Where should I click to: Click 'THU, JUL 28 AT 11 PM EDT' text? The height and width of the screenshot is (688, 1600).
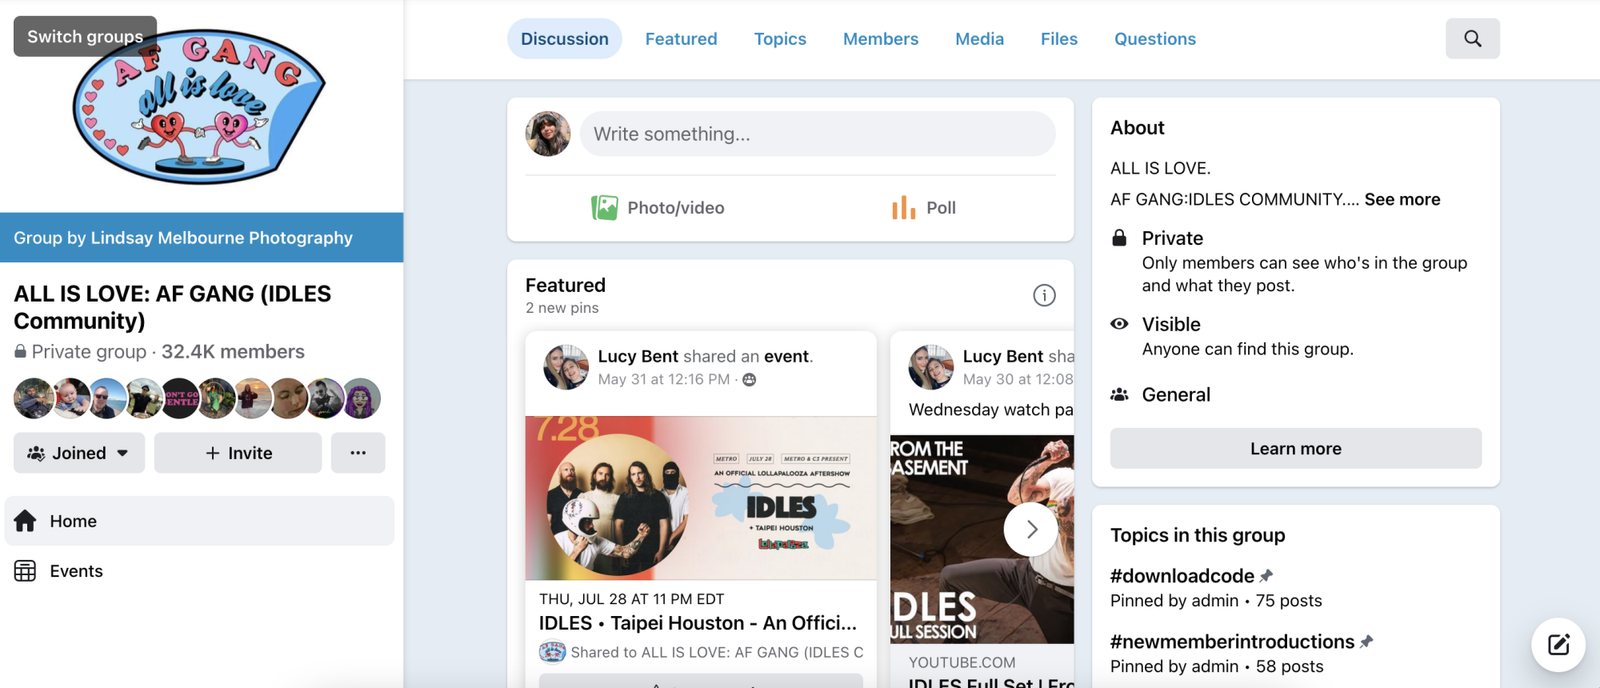click(x=631, y=599)
